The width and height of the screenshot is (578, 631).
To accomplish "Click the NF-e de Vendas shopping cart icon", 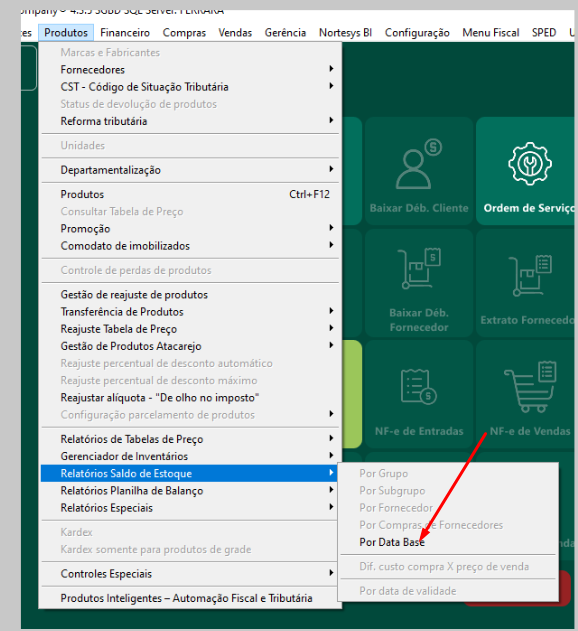I will 531,386.
